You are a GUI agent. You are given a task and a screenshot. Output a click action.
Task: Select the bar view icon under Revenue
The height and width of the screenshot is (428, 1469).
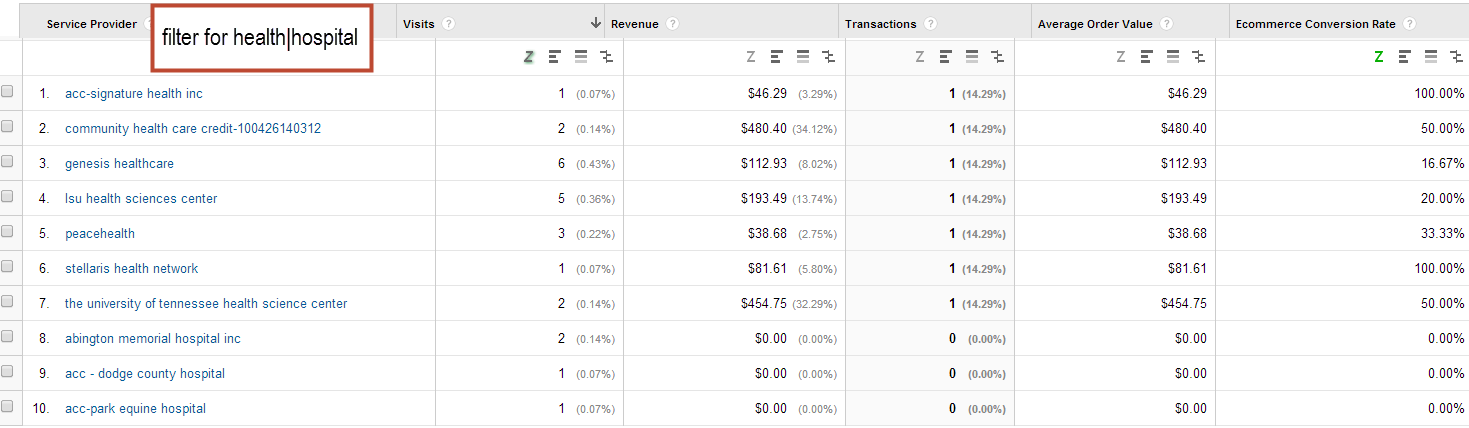776,57
